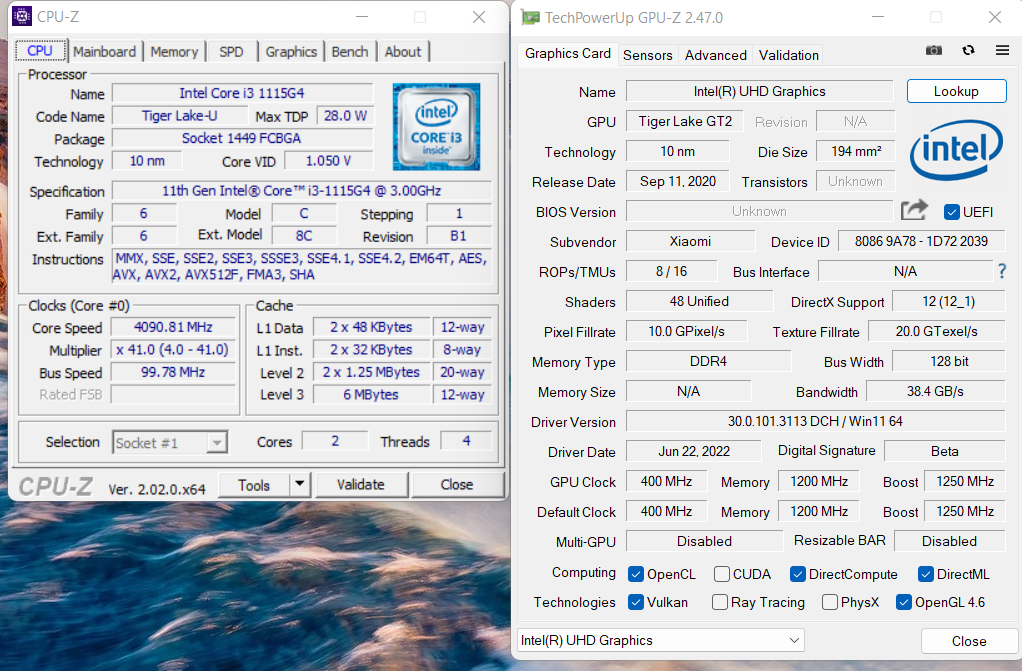Click the Intel Core i3 badge in CPU-Z
Screen dimensions: 1022x671
[x=436, y=127]
